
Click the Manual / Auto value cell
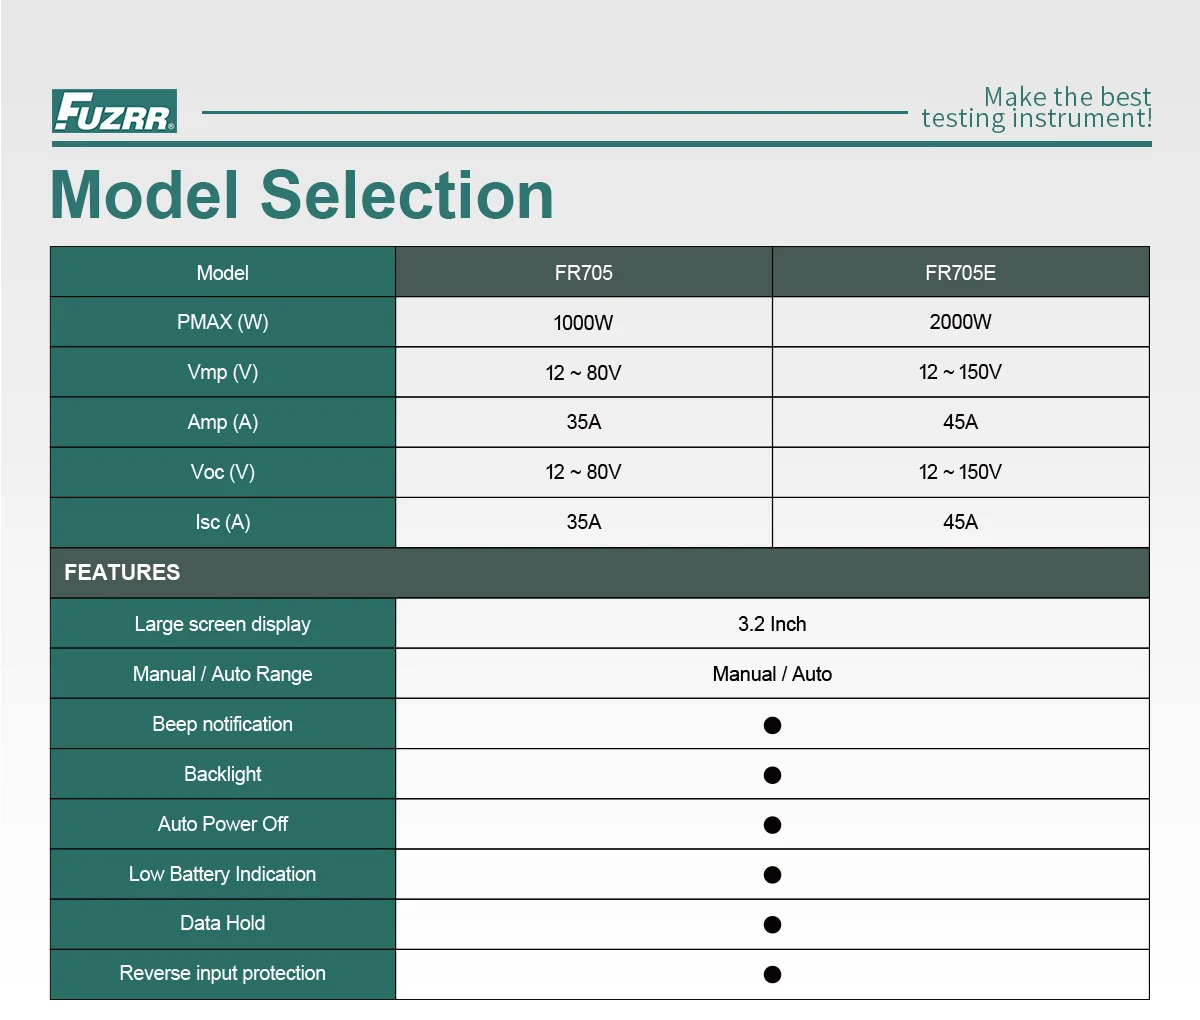tap(772, 674)
